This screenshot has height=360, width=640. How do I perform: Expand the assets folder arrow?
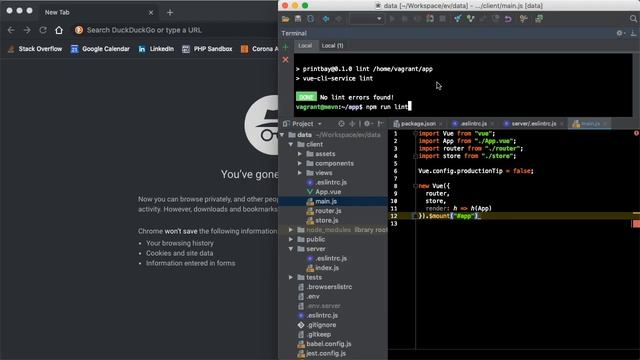click(x=300, y=154)
